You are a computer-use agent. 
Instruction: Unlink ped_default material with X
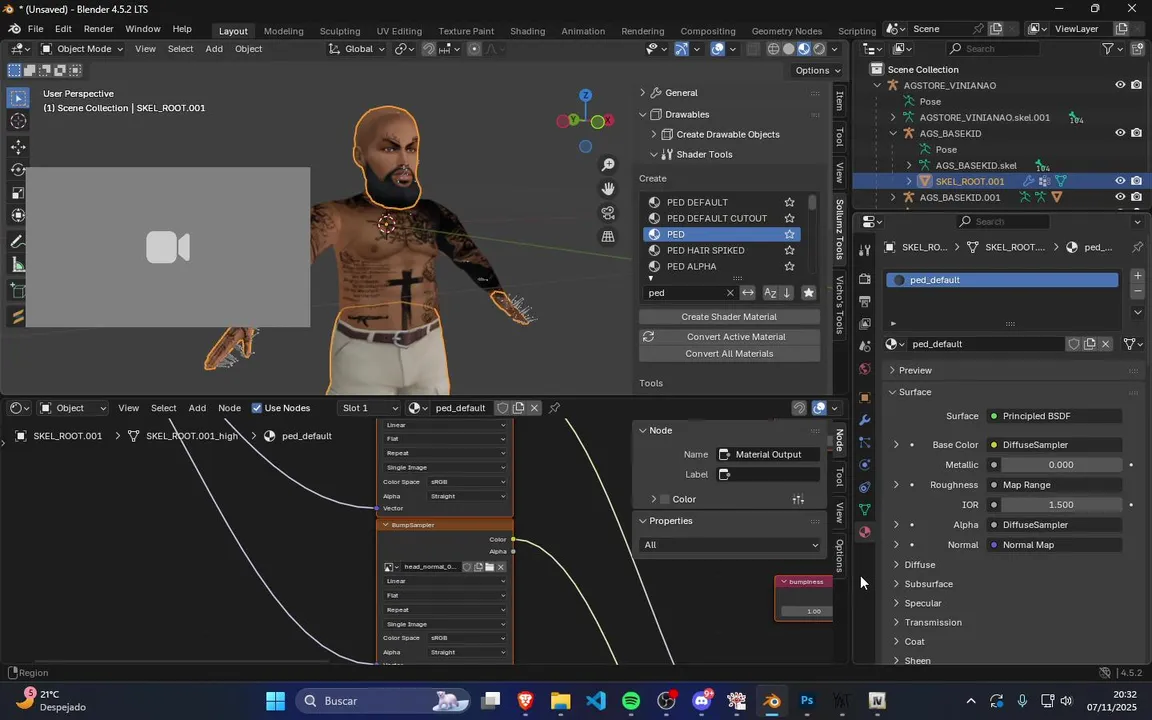[x=1106, y=344]
